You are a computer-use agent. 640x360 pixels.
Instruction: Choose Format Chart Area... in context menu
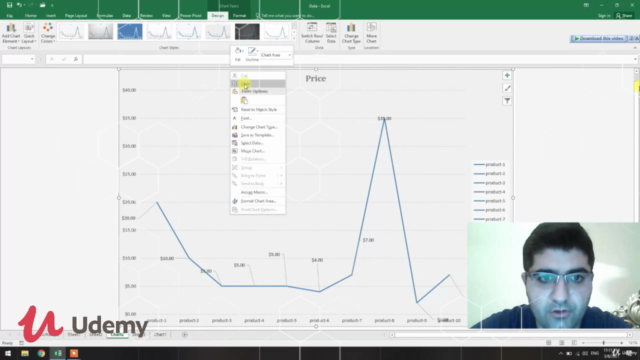tap(258, 201)
